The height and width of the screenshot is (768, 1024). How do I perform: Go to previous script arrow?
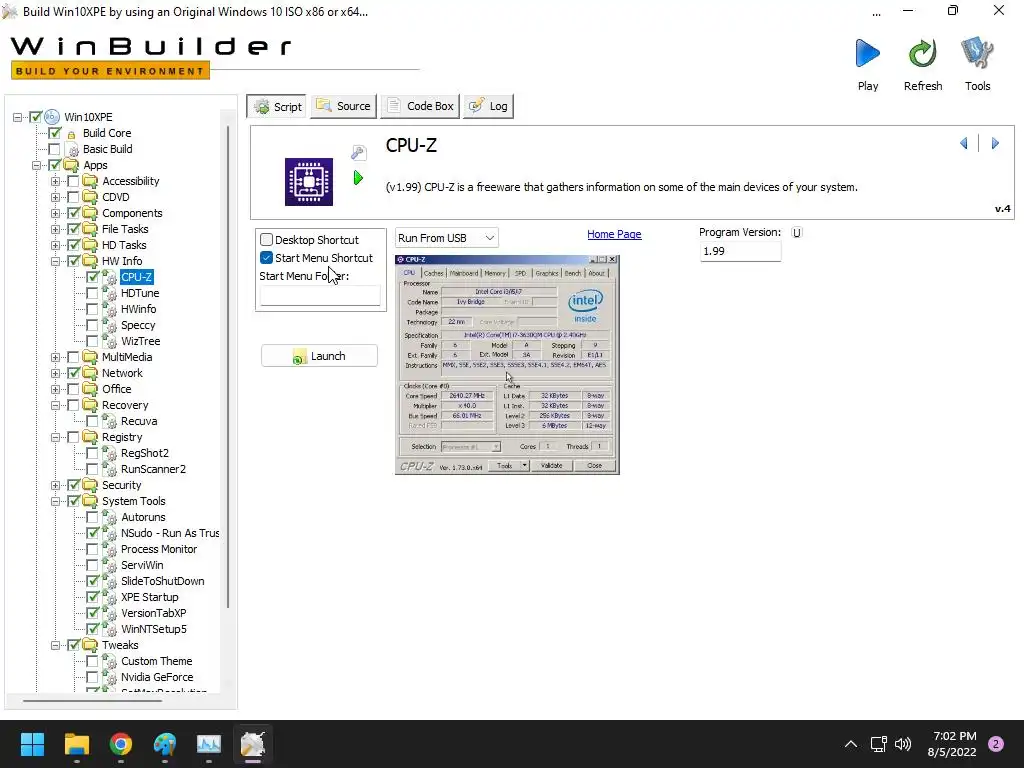click(x=964, y=143)
